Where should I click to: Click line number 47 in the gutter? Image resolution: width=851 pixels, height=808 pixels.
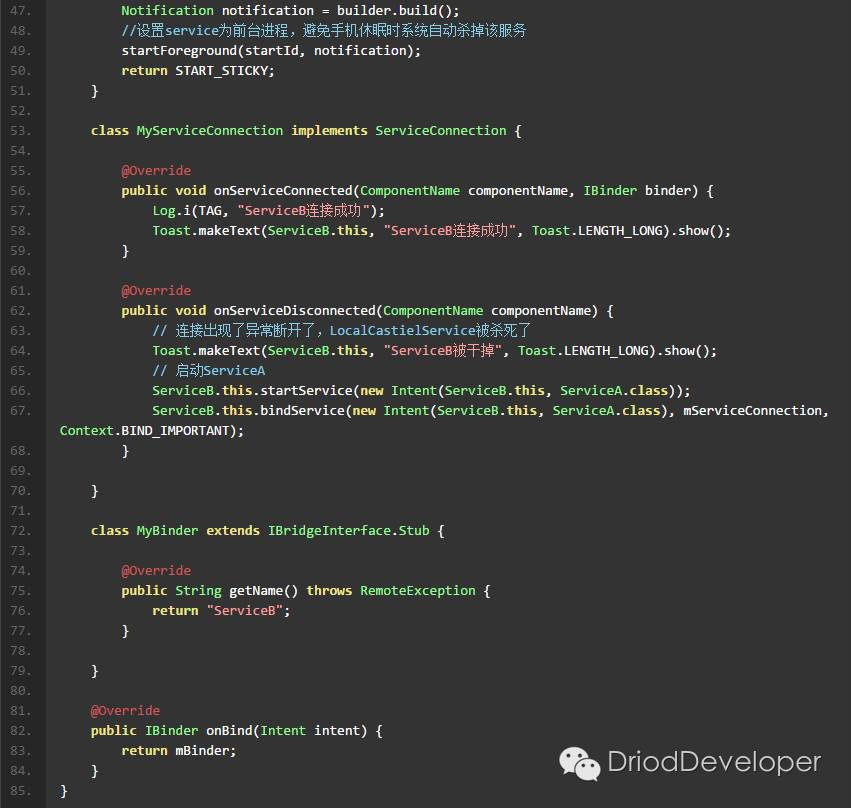click(x=20, y=11)
